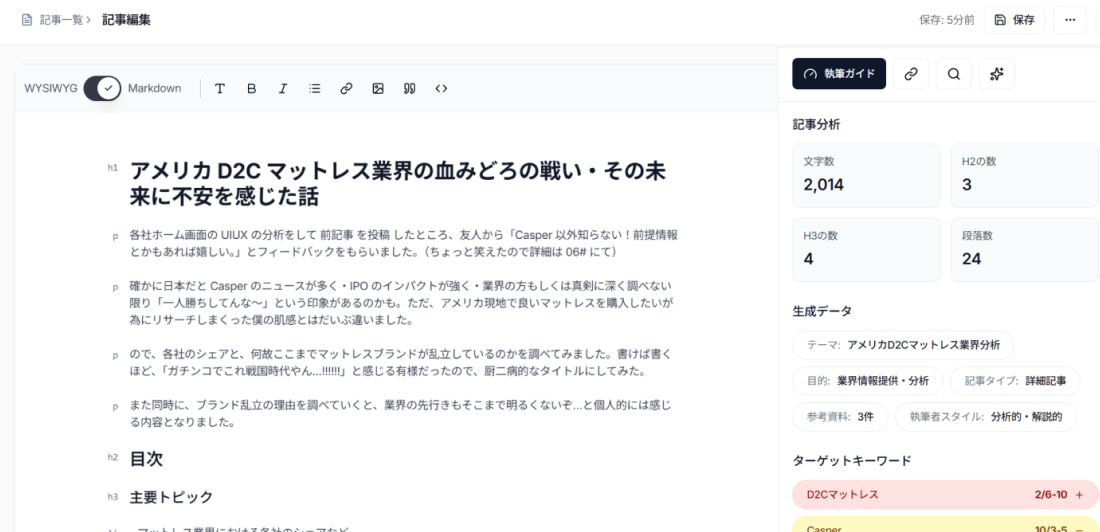Select the 目的 chip 業界情報提供・分析

tap(867, 380)
